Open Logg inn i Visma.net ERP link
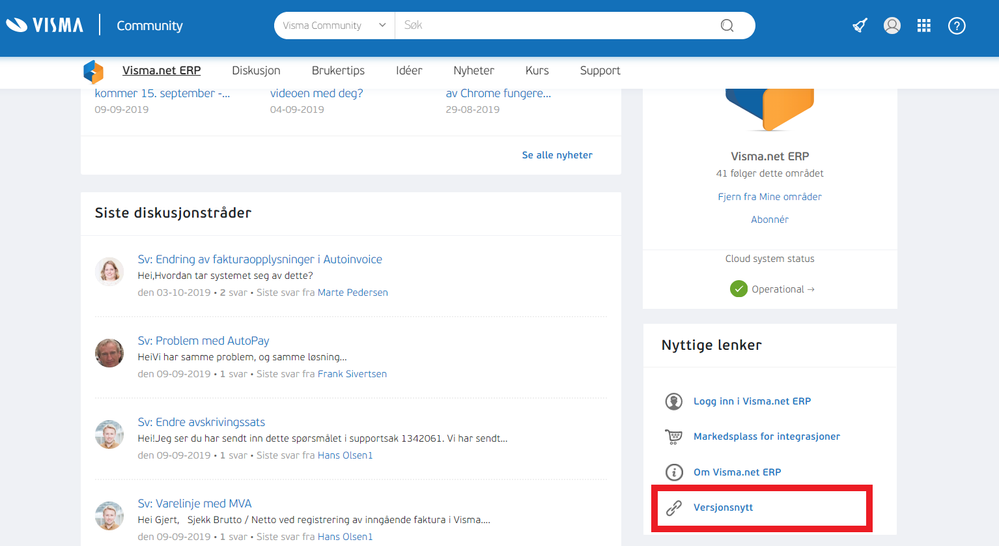 [752, 401]
